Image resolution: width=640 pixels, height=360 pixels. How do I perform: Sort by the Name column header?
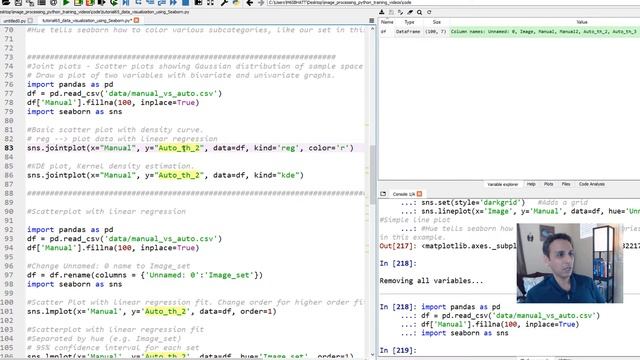point(387,22)
